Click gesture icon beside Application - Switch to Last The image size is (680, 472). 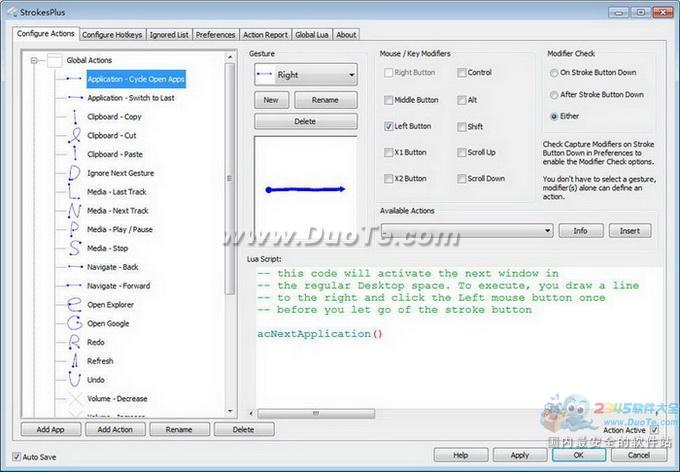coord(75,98)
